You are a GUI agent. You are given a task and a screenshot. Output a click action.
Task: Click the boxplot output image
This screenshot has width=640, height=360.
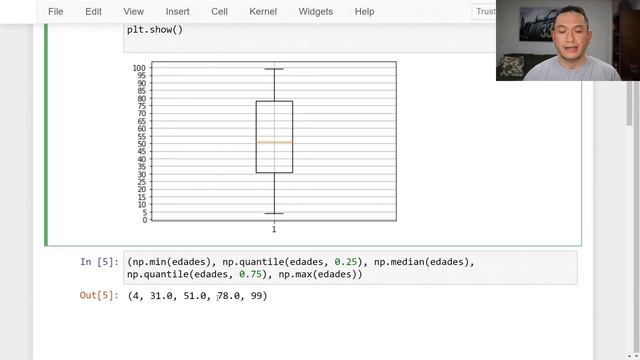[x=264, y=147]
